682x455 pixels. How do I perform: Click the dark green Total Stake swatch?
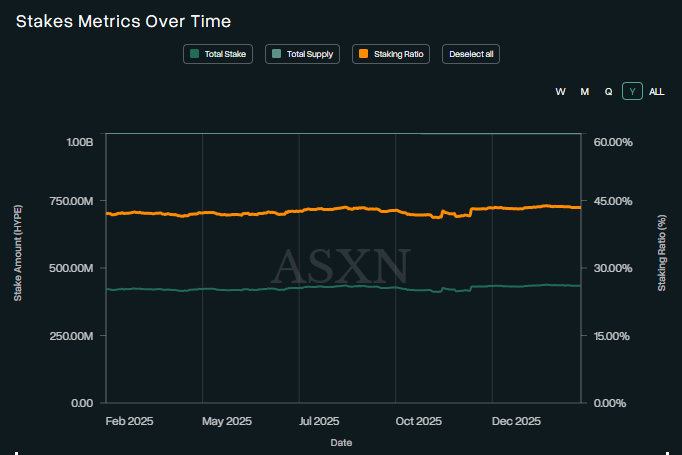(195, 54)
